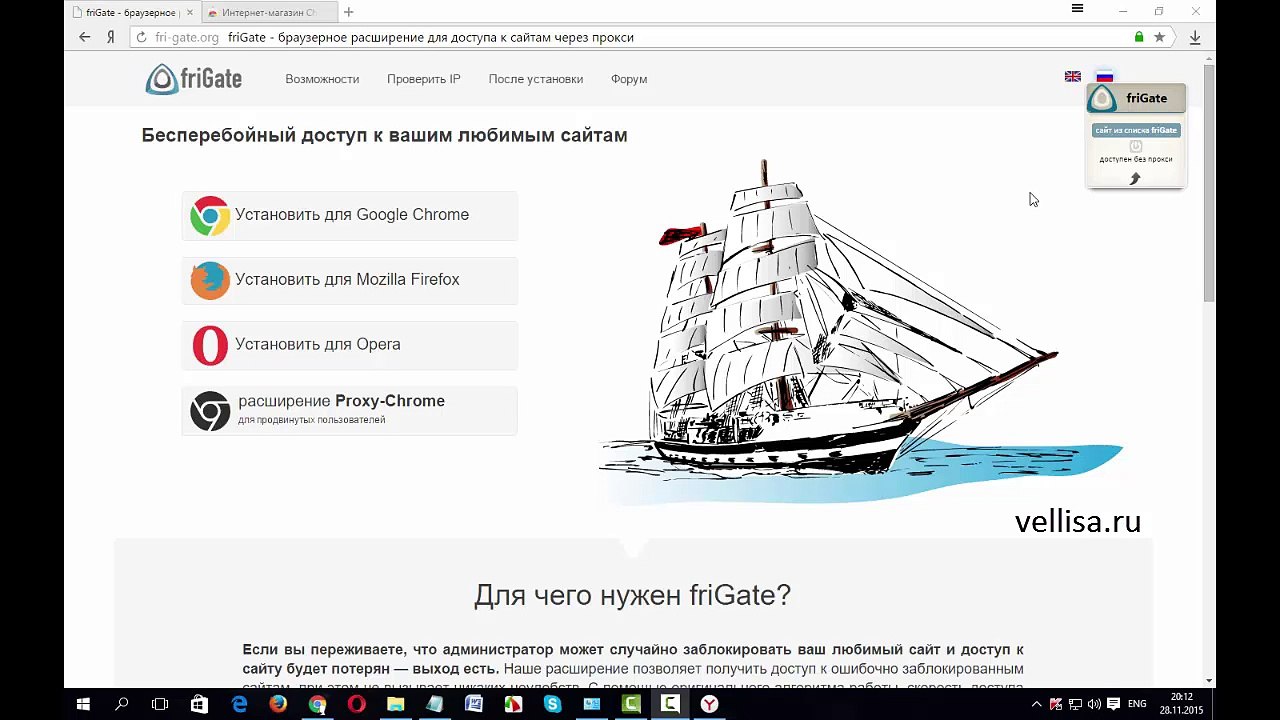Viewport: 1280px width, 720px height.
Task: Click Установить для Mozilla Firefox
Action: coord(350,280)
